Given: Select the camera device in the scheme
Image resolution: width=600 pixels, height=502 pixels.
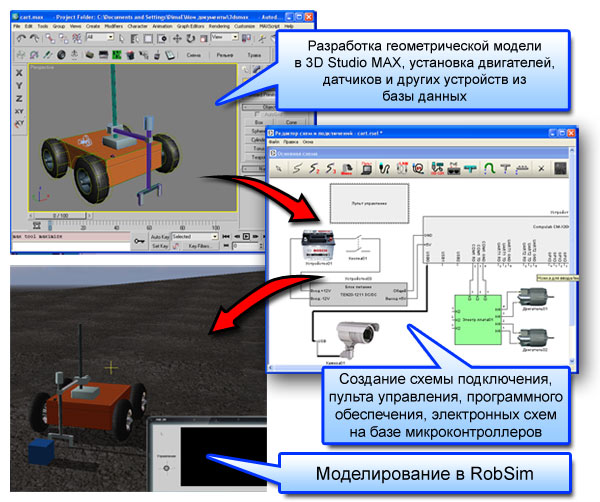Looking at the screenshot, I should click(357, 339).
